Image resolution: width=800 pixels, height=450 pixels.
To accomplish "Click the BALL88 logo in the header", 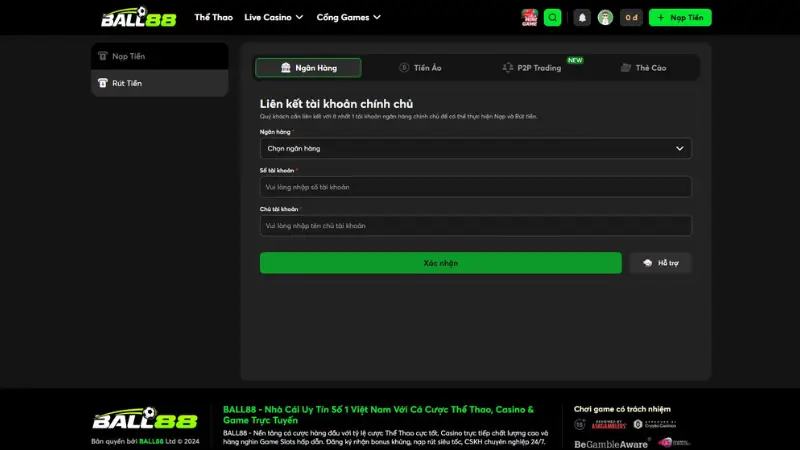I will (138, 17).
